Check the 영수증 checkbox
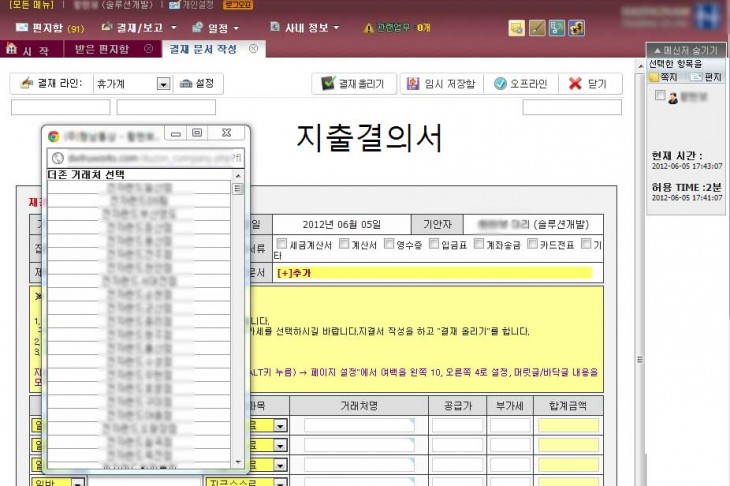 coord(390,243)
